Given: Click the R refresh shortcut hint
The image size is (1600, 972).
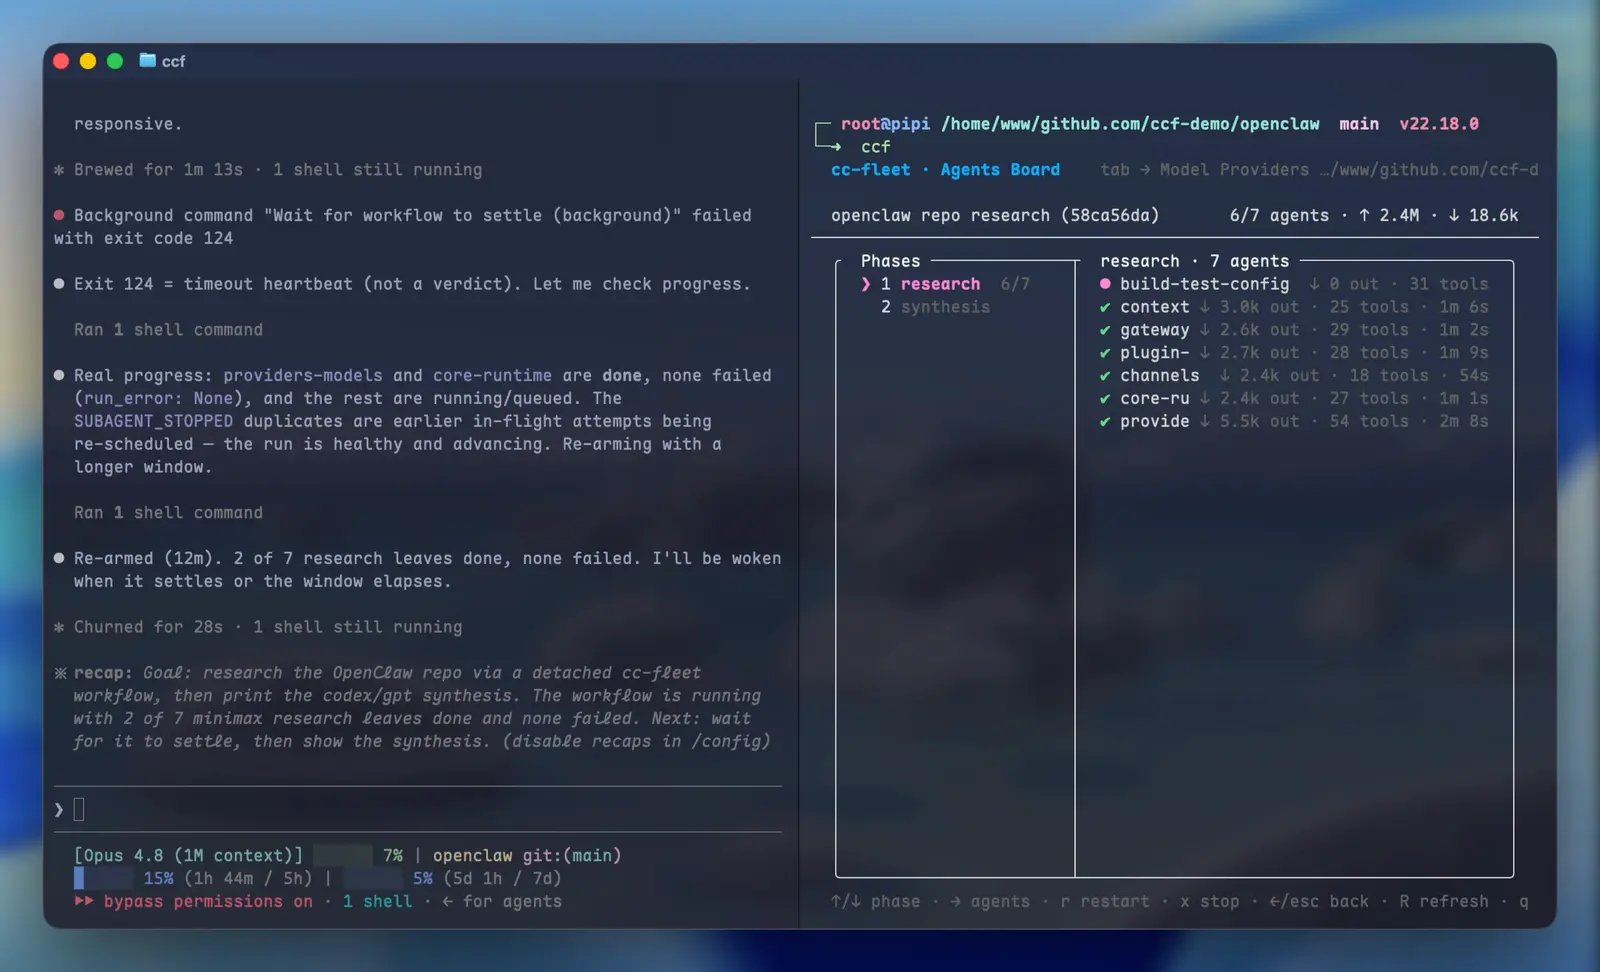Looking at the screenshot, I should point(1444,901).
